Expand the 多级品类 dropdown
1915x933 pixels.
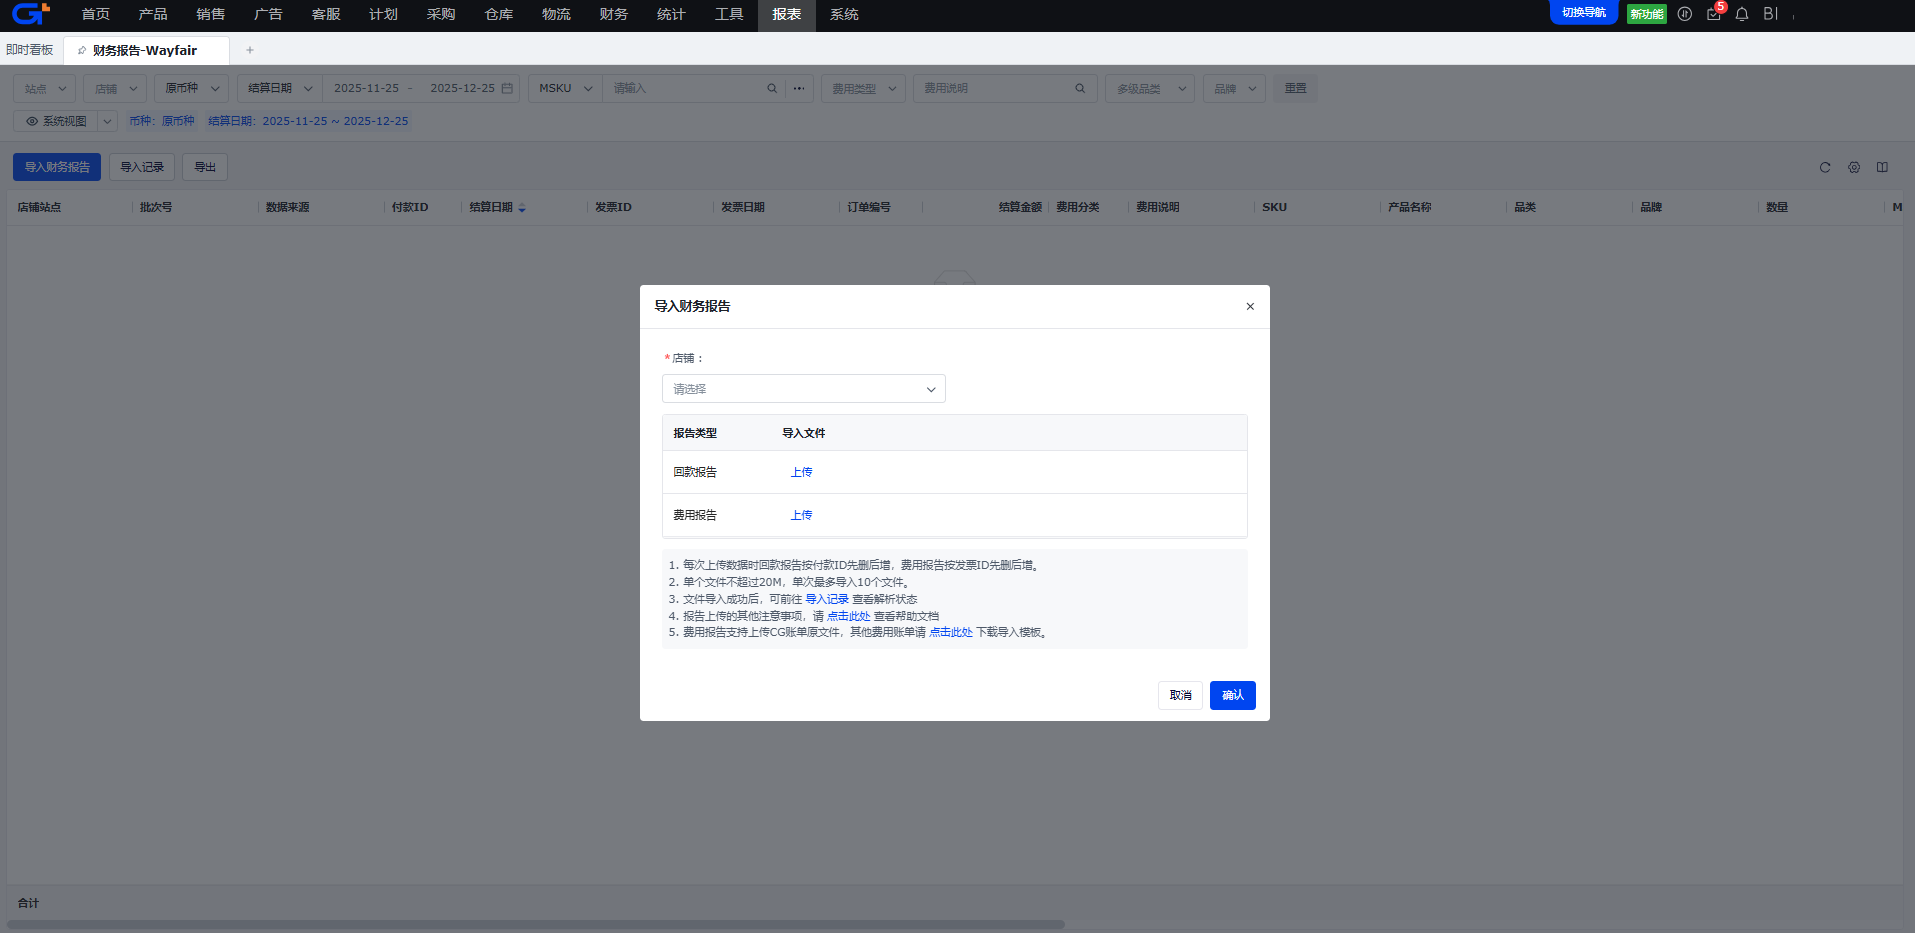click(1150, 88)
